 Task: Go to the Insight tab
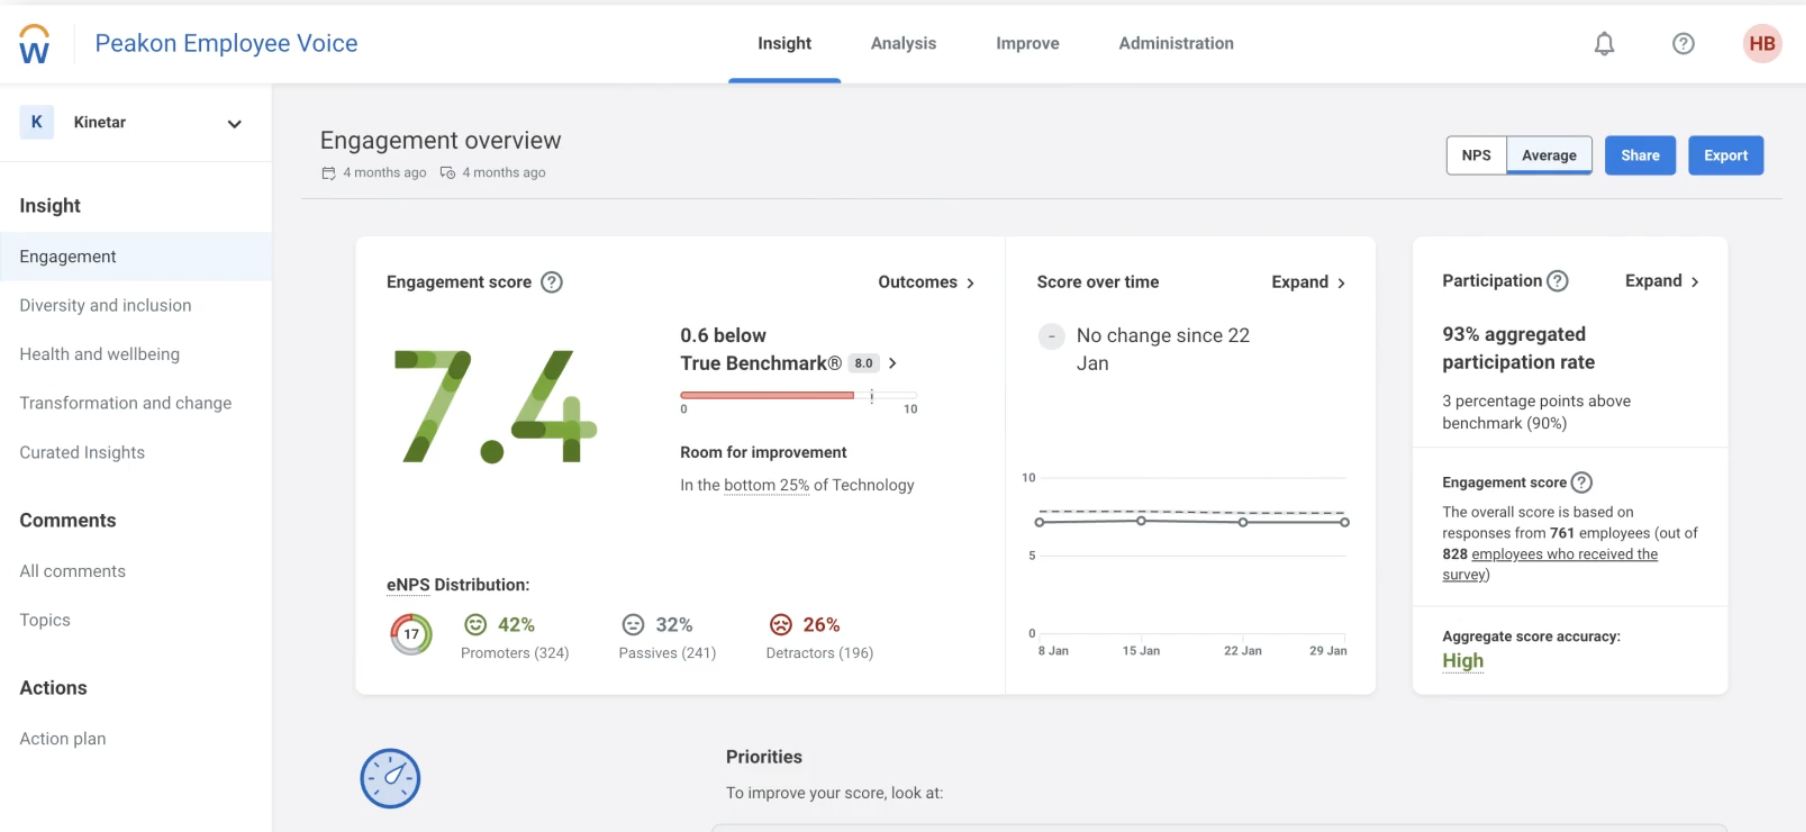[x=784, y=43]
